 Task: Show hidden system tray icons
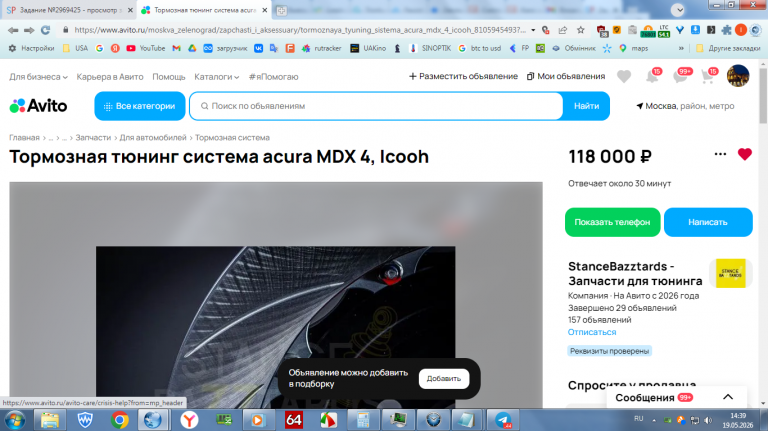[x=654, y=420]
